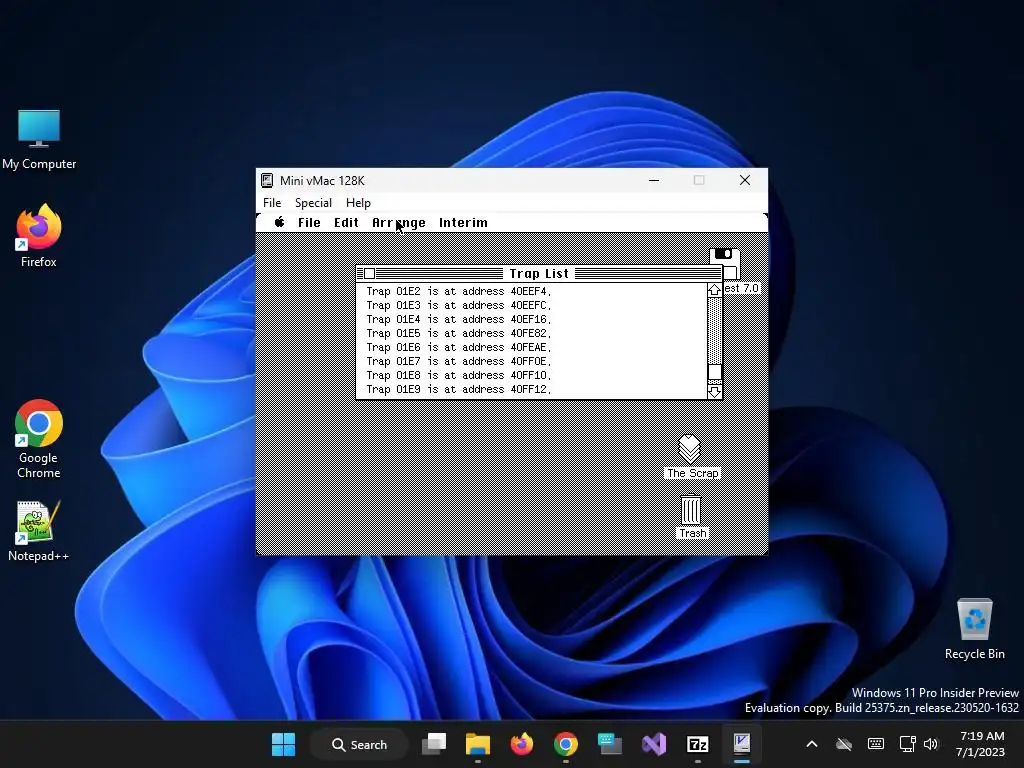1024x768 pixels.
Task: Open the Interim menu
Action: (463, 223)
